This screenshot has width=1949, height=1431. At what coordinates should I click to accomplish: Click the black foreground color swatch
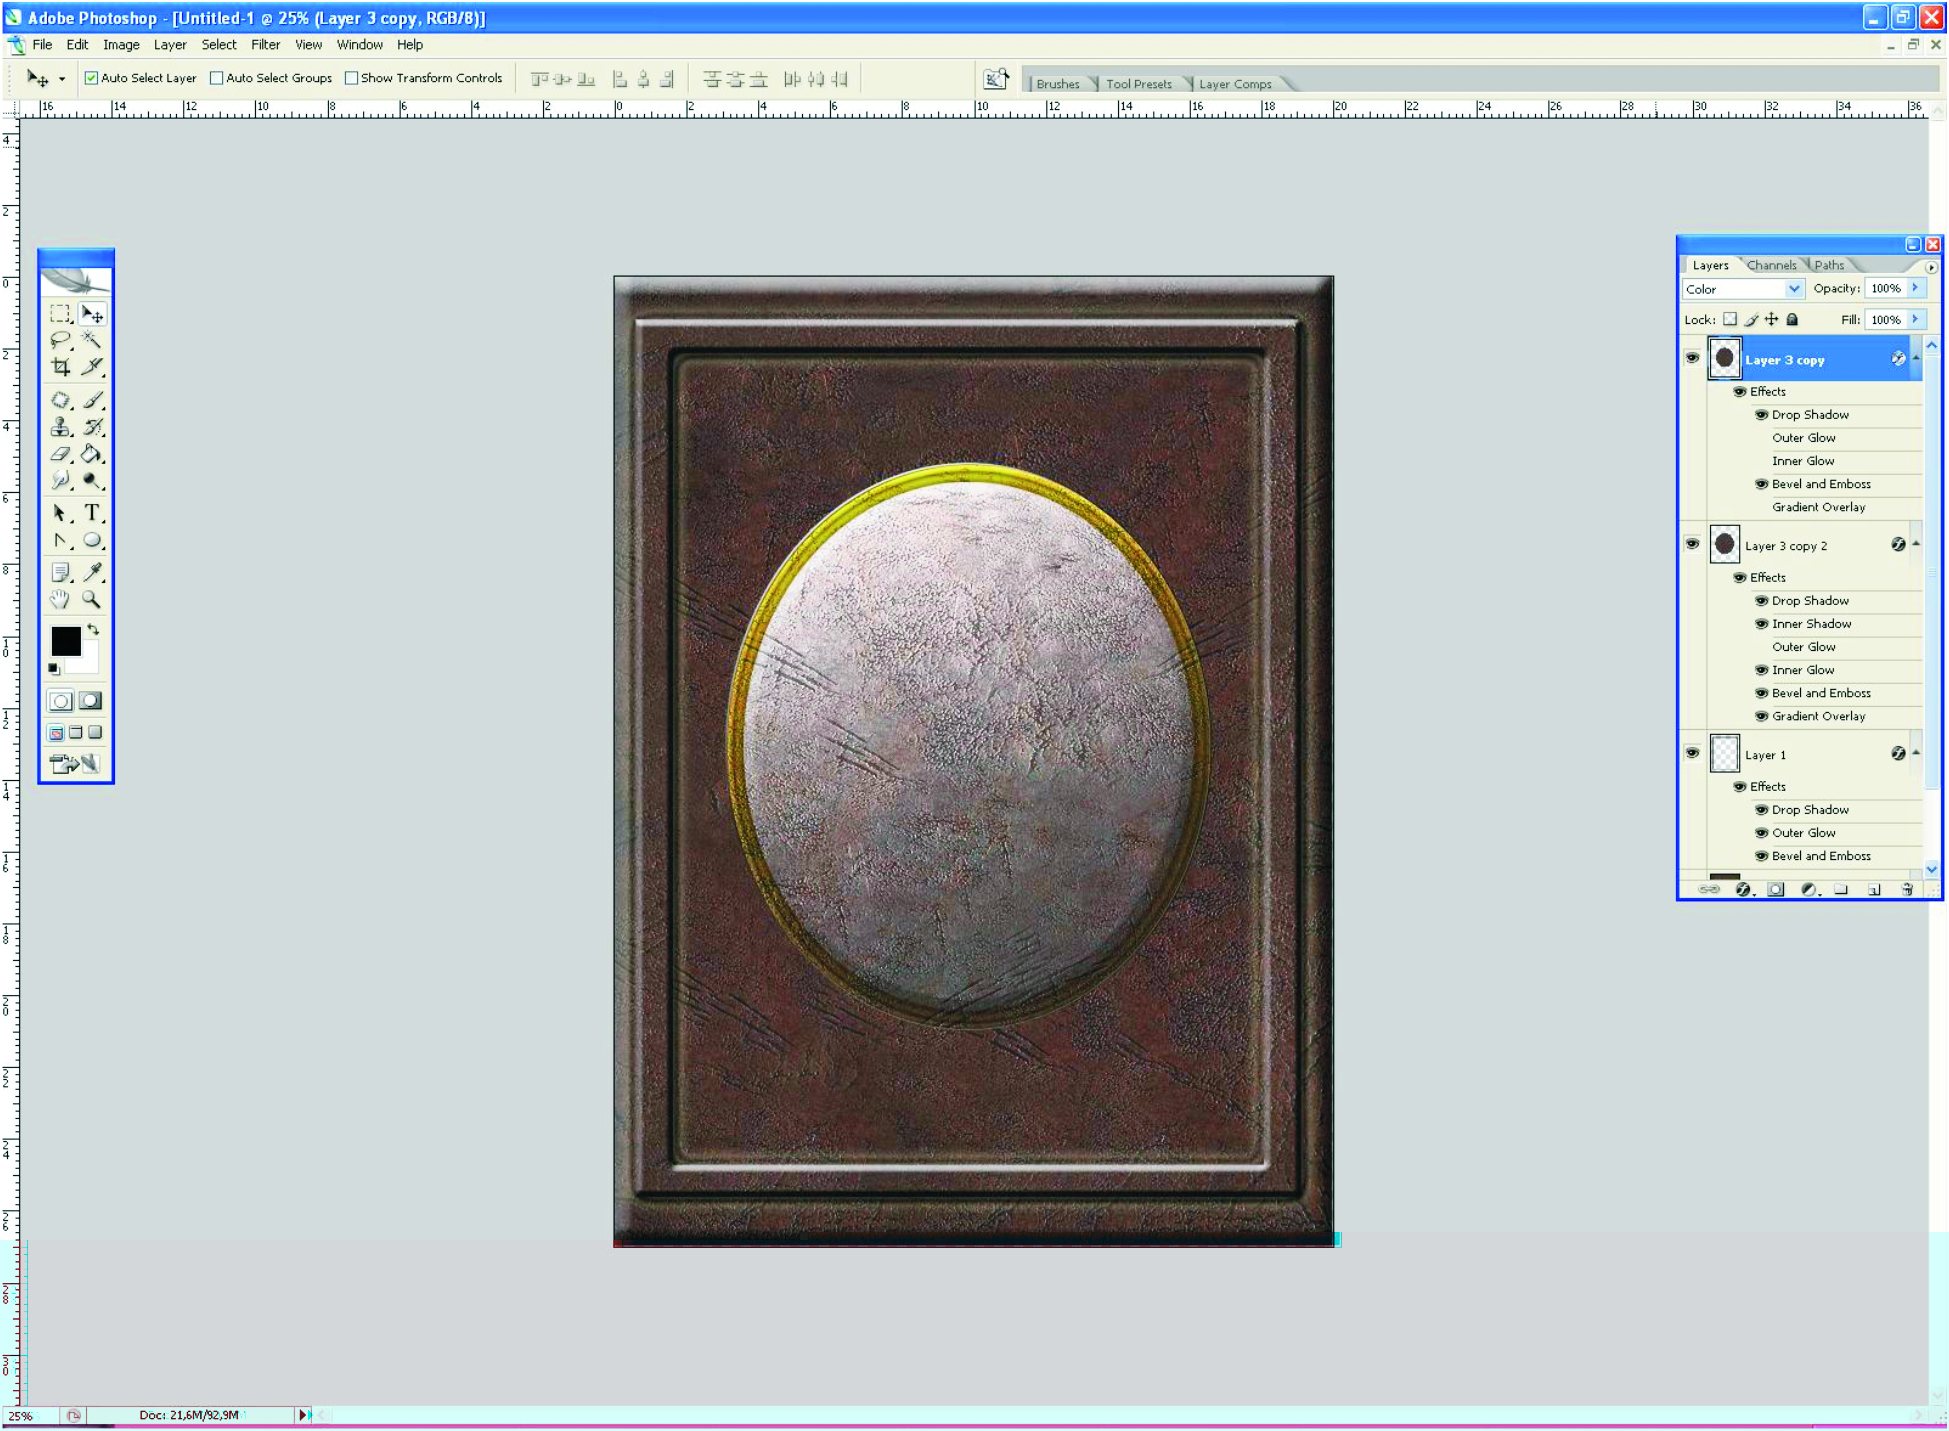66,641
